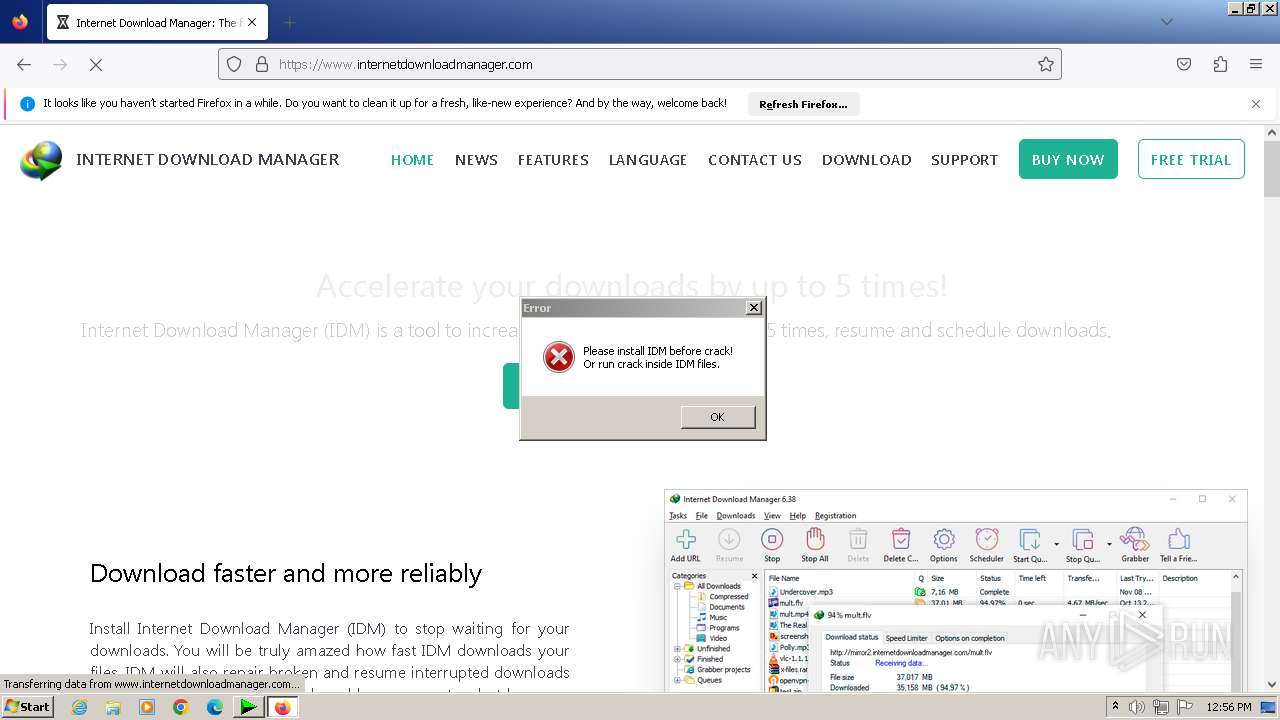Image resolution: width=1280 pixels, height=720 pixels.
Task: Open the DOWNLOAD navigation item
Action: point(866,160)
